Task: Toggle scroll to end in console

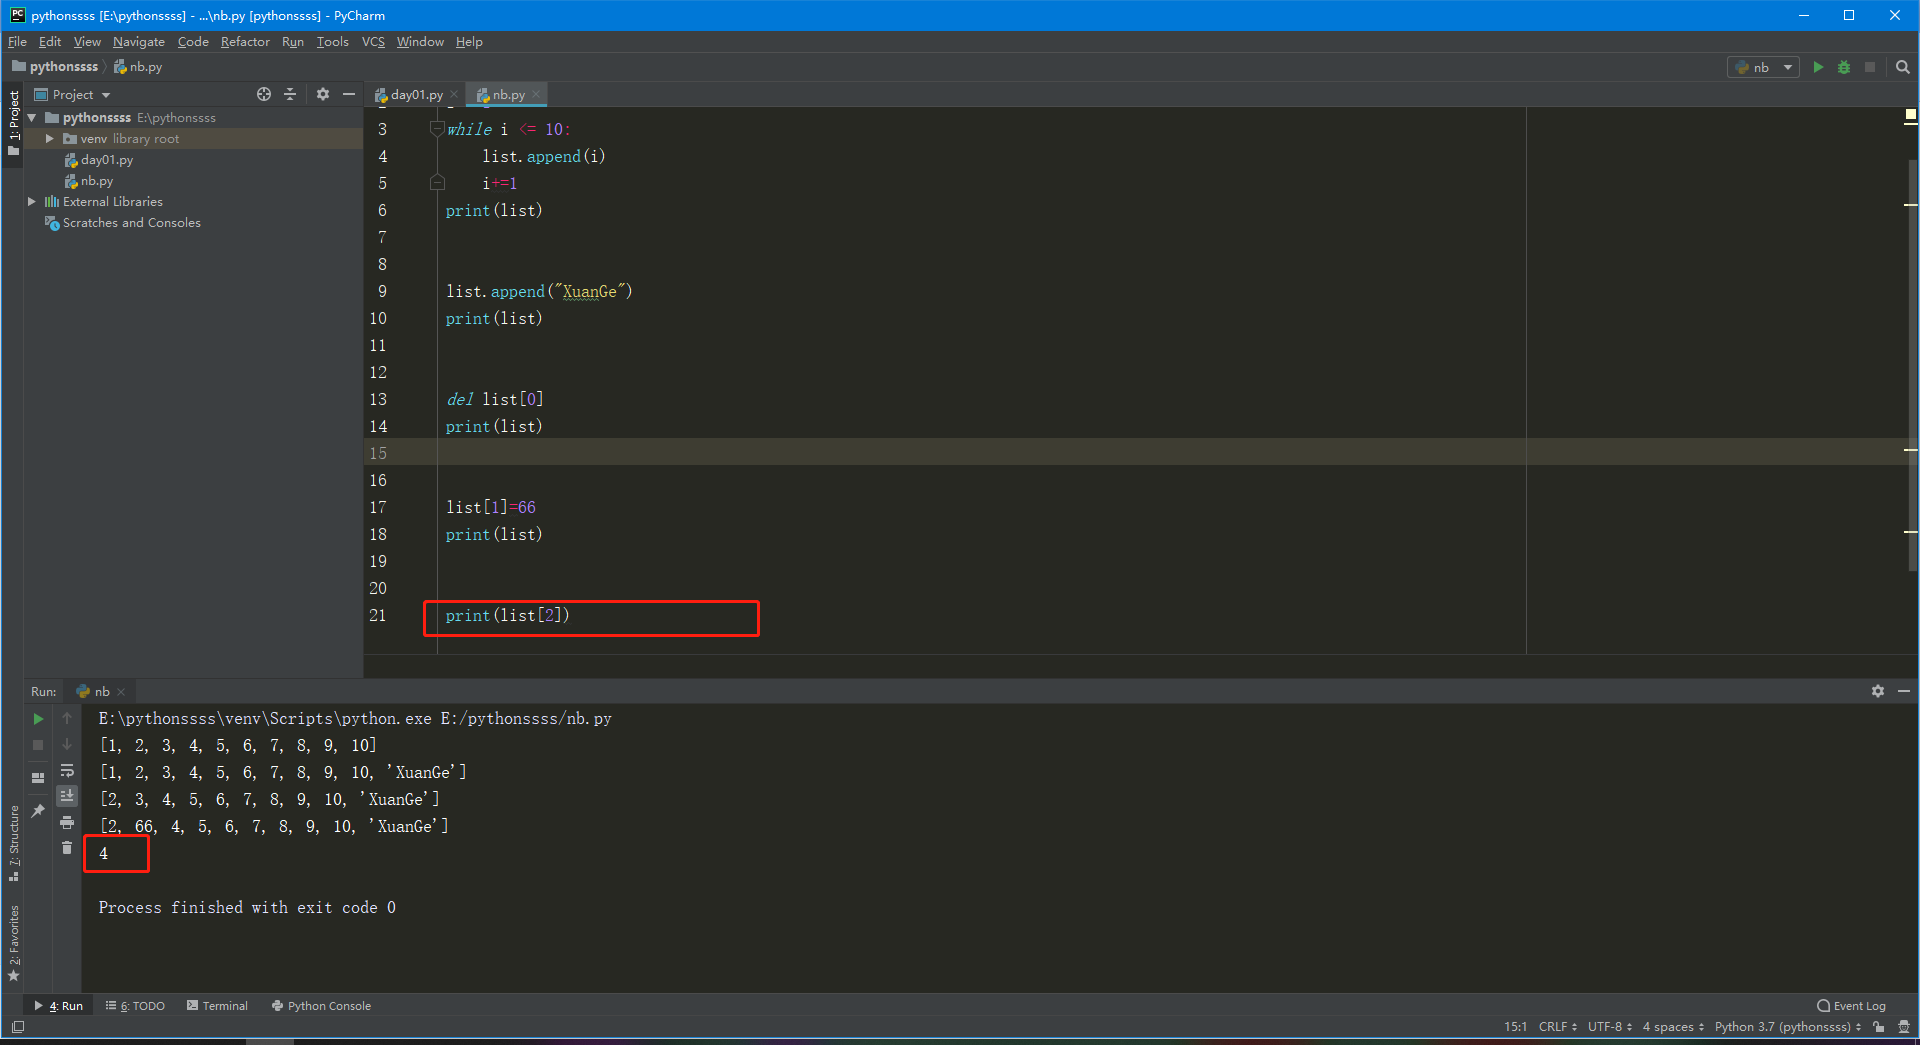Action: pos(67,796)
